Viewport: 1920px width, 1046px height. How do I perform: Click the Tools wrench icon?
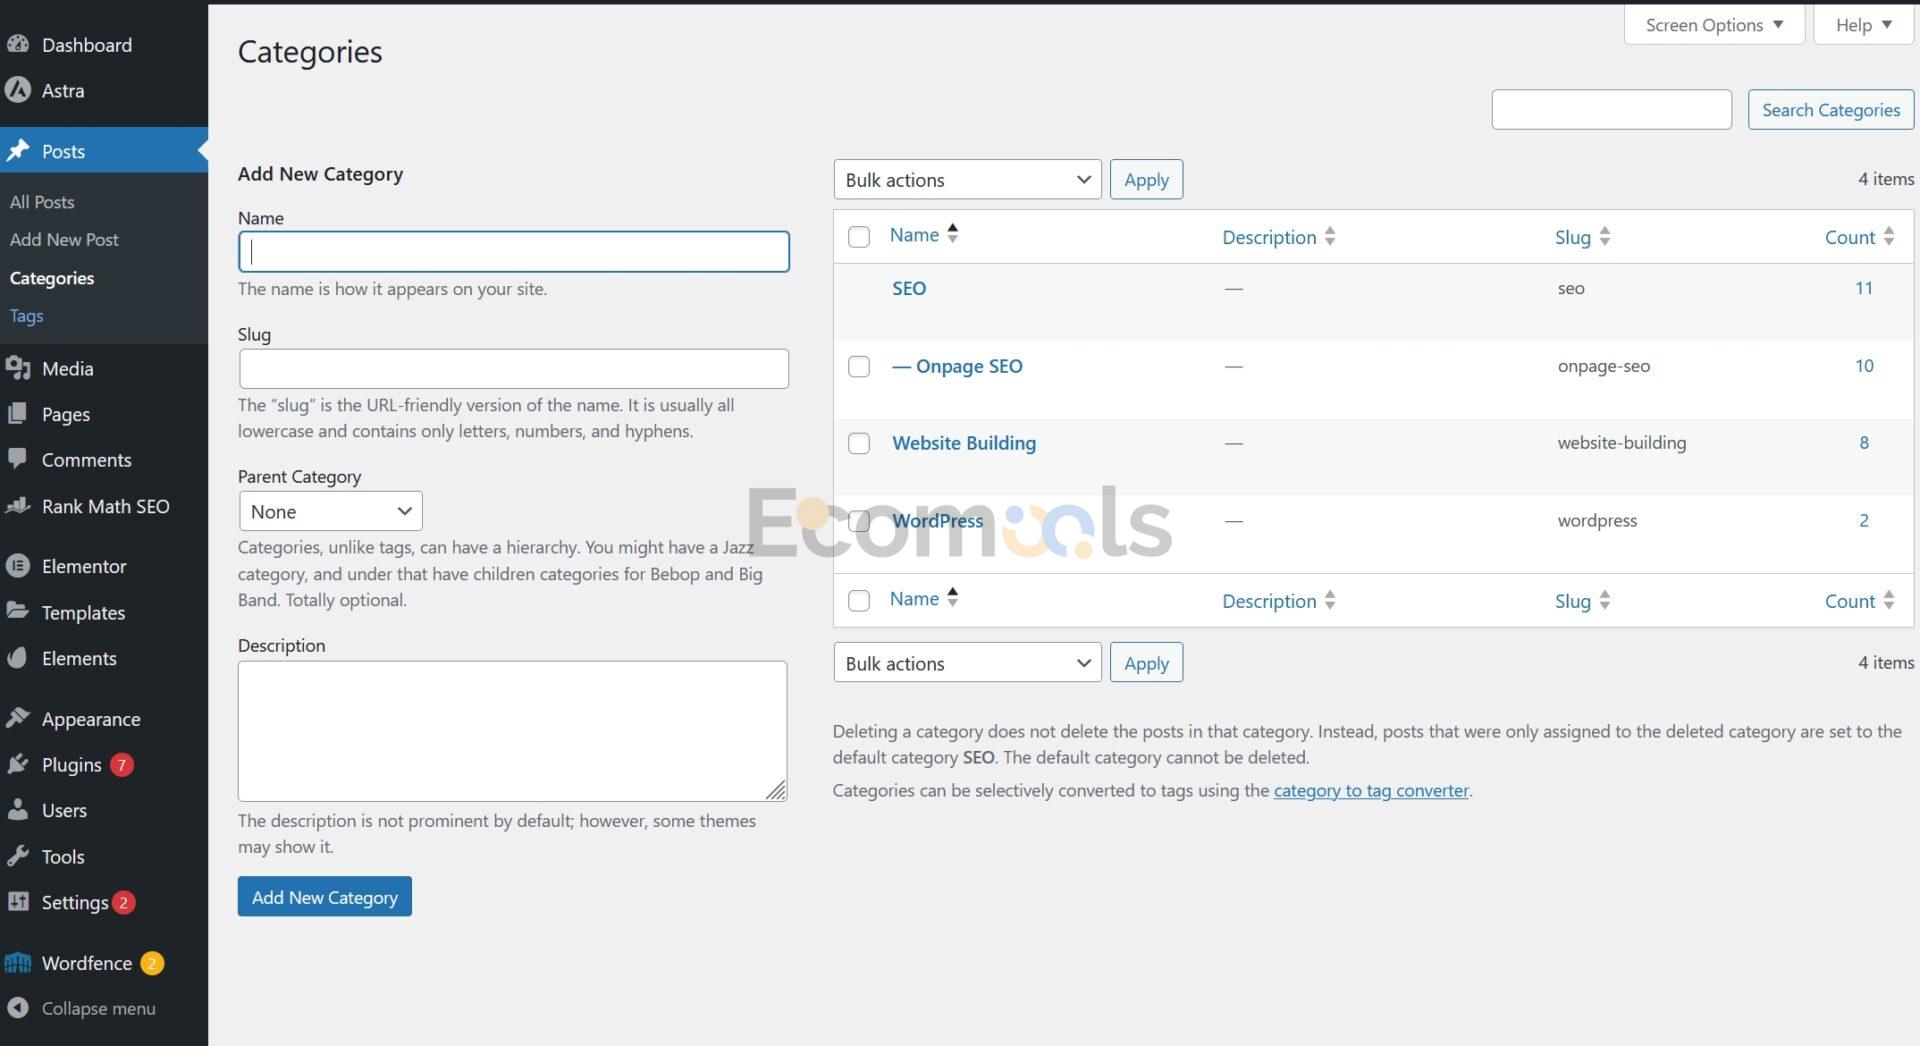tap(18, 856)
